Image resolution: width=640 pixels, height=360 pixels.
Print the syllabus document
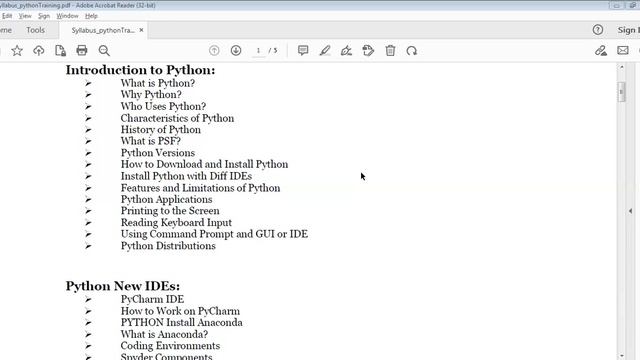tap(82, 51)
